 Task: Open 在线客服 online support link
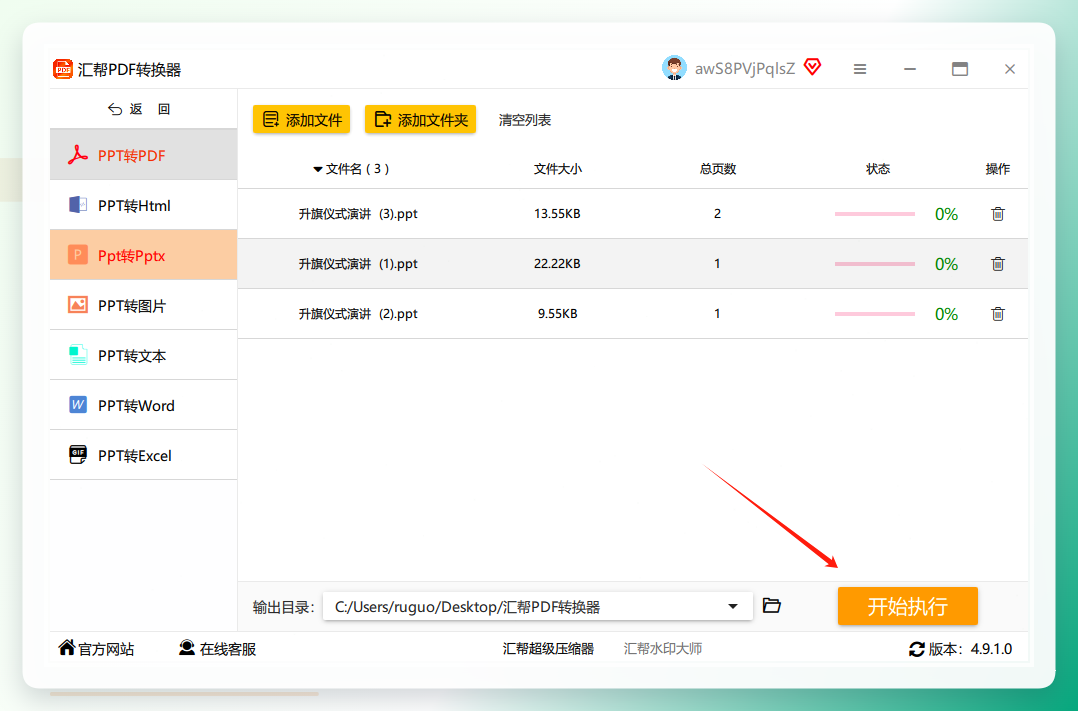pos(217,648)
